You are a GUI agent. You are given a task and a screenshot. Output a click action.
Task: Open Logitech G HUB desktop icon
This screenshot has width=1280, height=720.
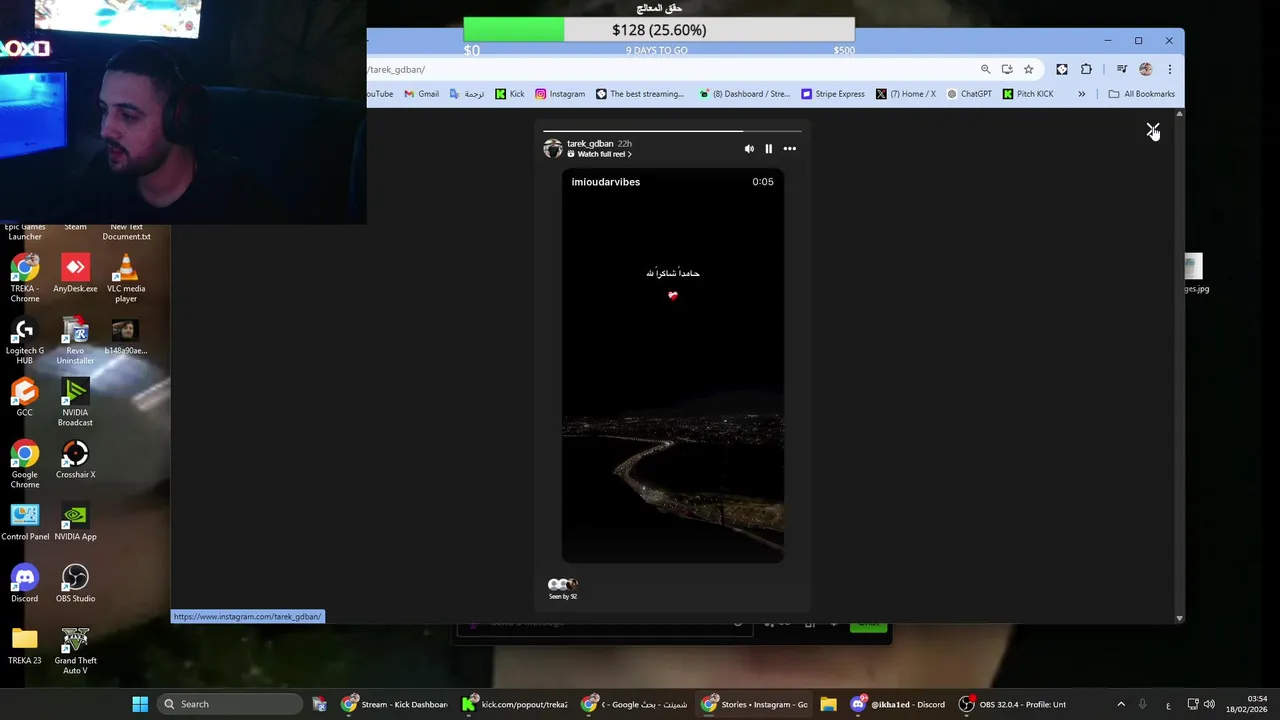pyautogui.click(x=25, y=340)
